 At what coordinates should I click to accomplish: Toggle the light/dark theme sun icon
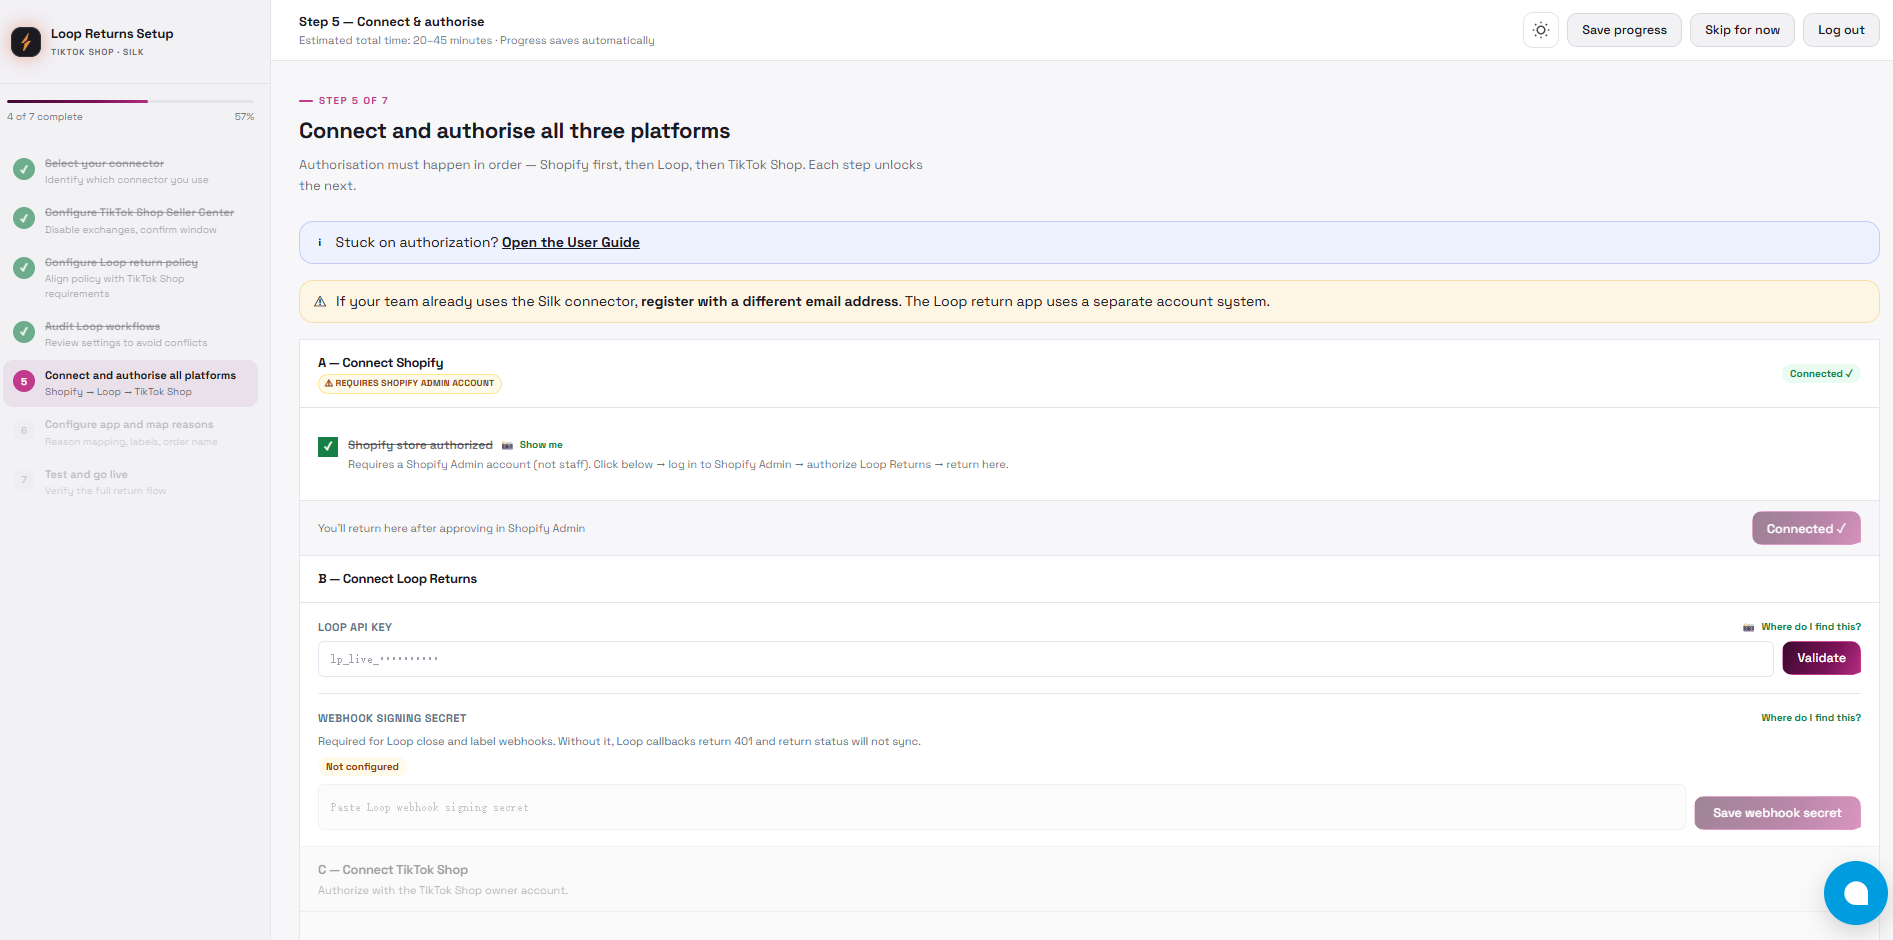tap(1541, 30)
